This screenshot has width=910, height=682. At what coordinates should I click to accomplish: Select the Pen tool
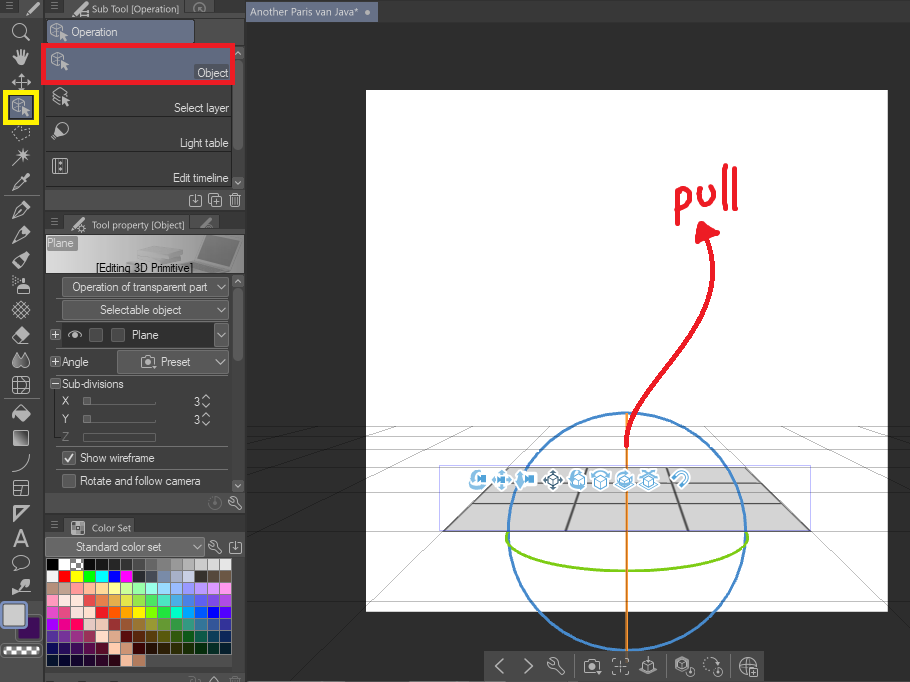click(21, 210)
